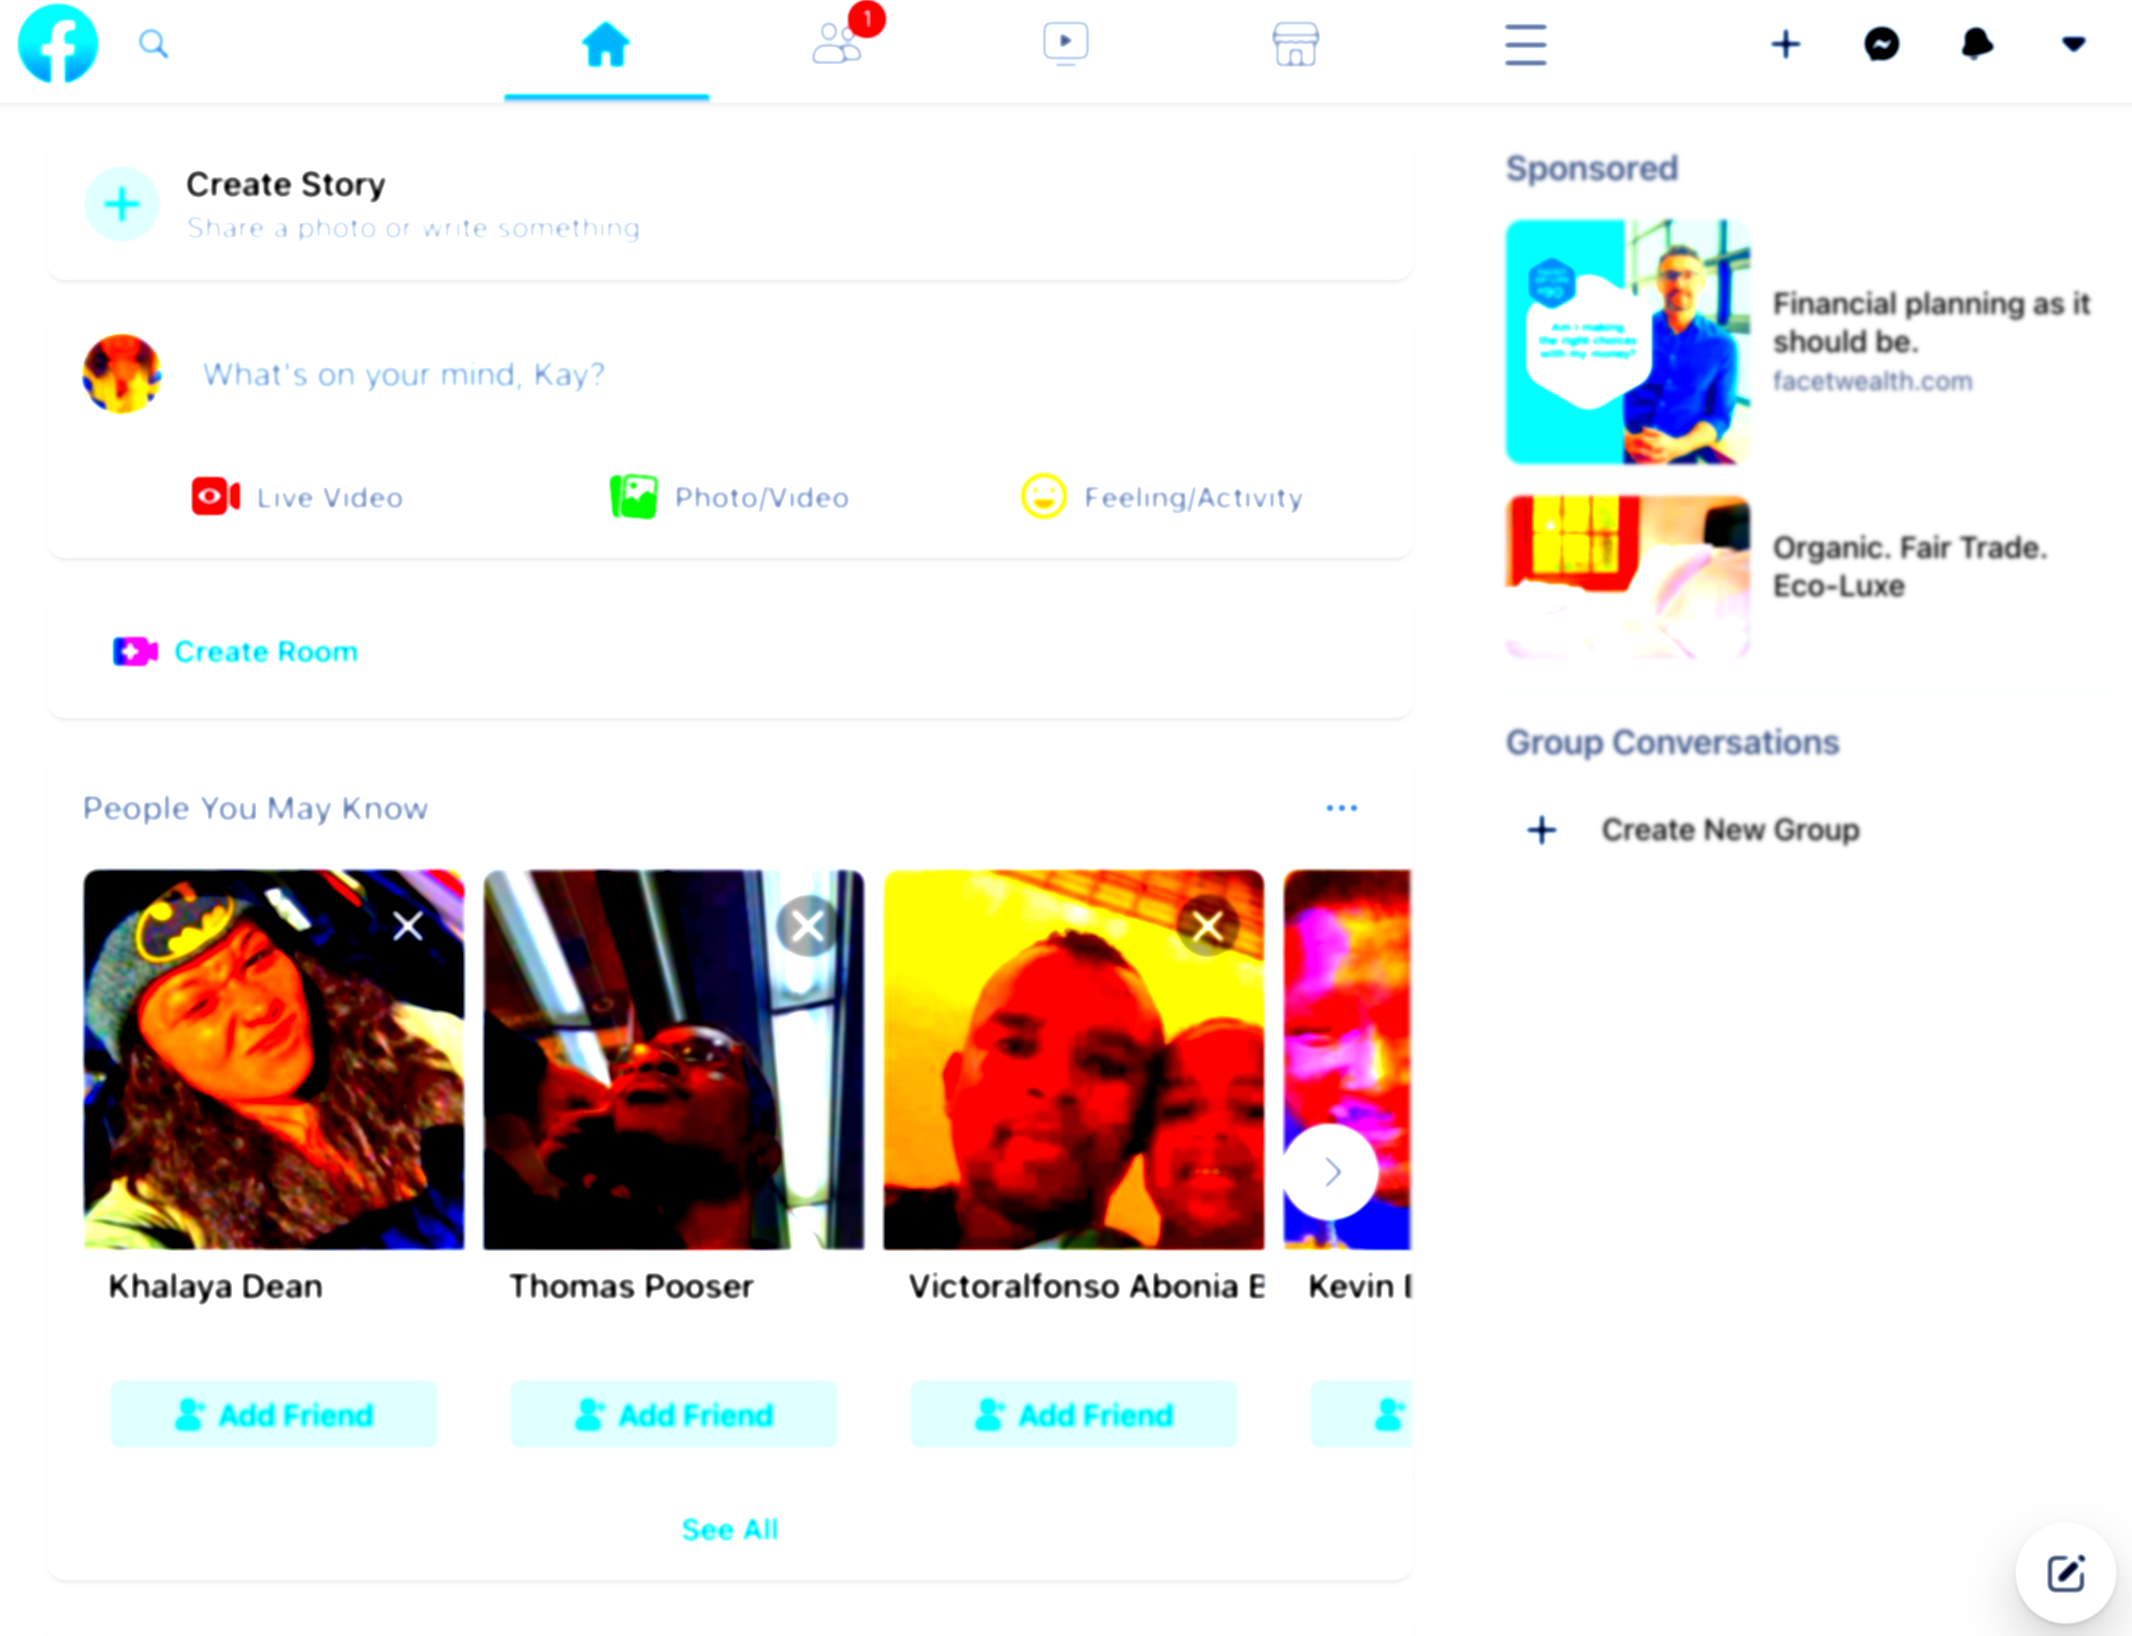This screenshot has width=2132, height=1636.
Task: Open the search magnifier icon
Action: point(153,44)
